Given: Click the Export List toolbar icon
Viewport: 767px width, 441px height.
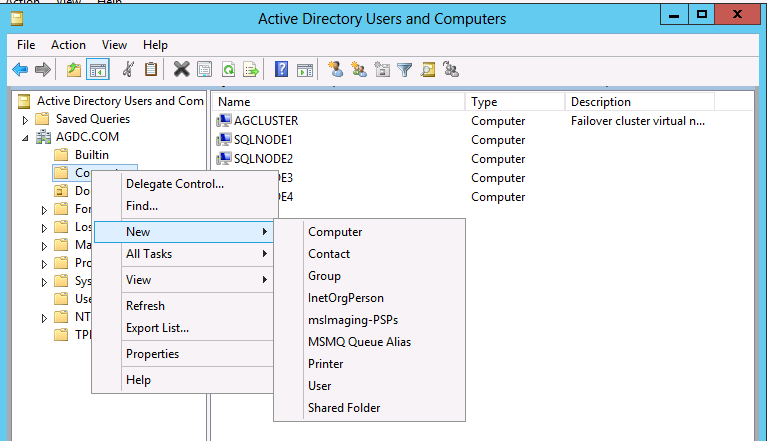Looking at the screenshot, I should coord(251,70).
